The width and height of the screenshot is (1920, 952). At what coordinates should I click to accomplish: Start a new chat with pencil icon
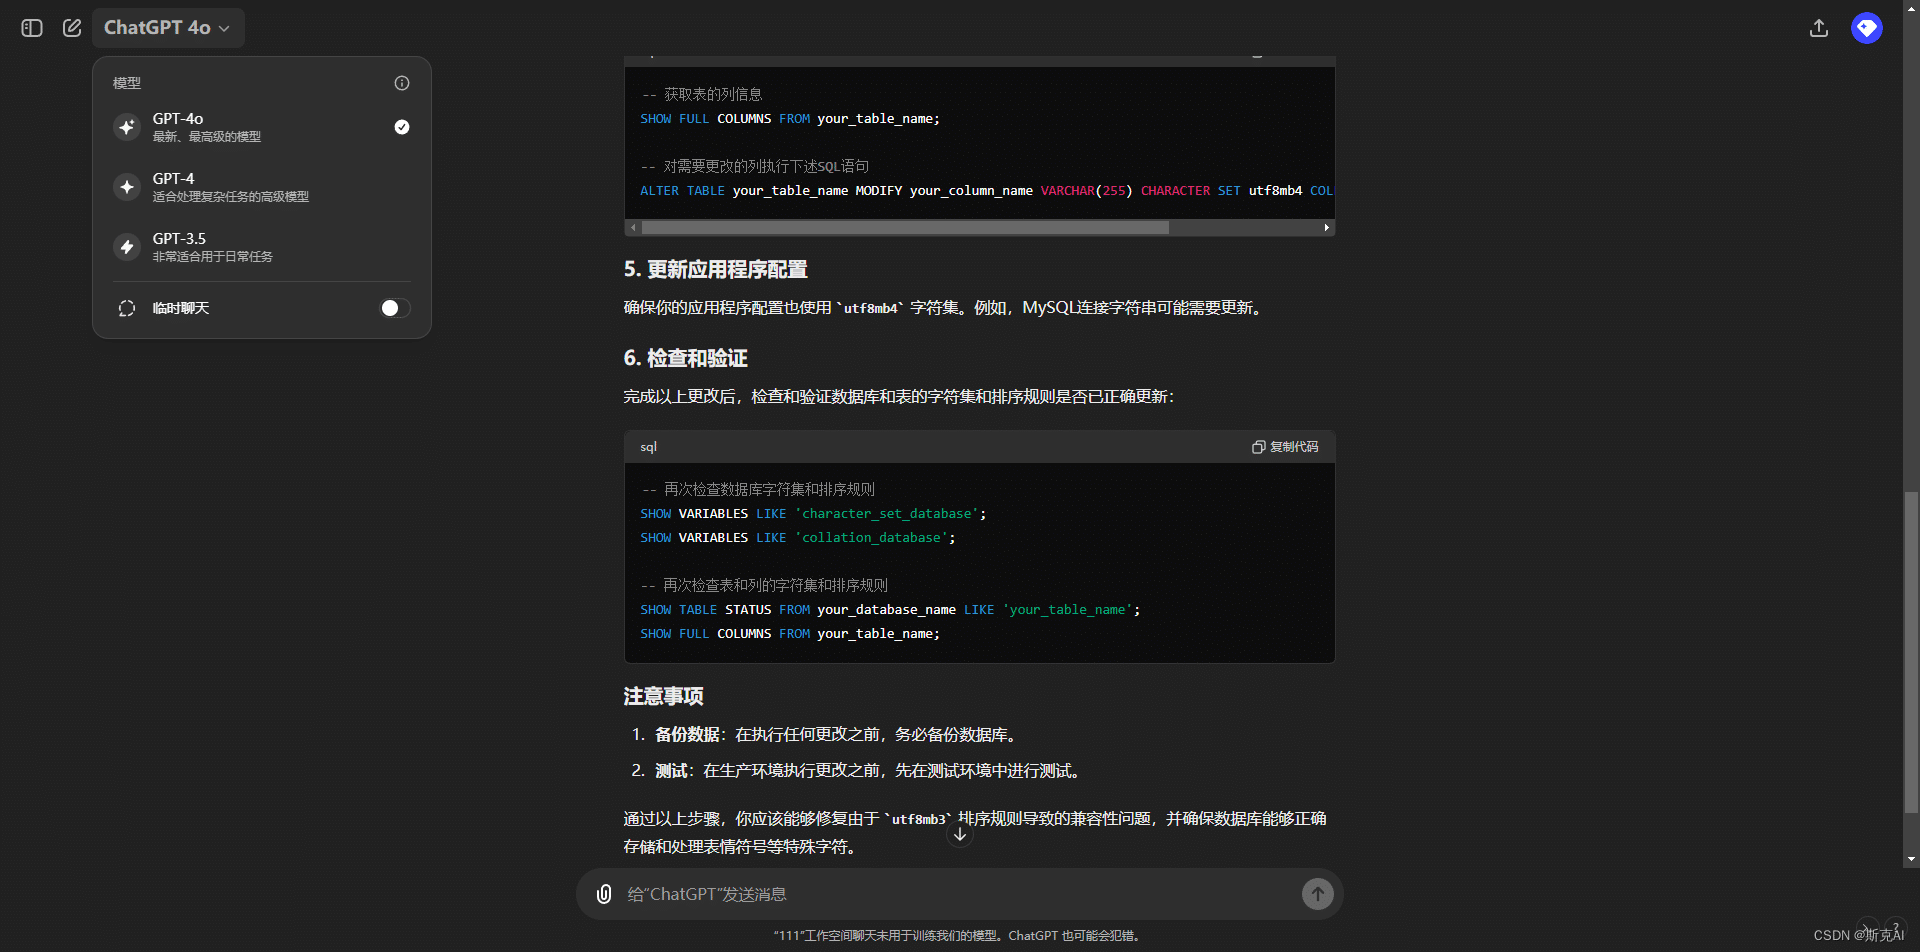tap(72, 28)
